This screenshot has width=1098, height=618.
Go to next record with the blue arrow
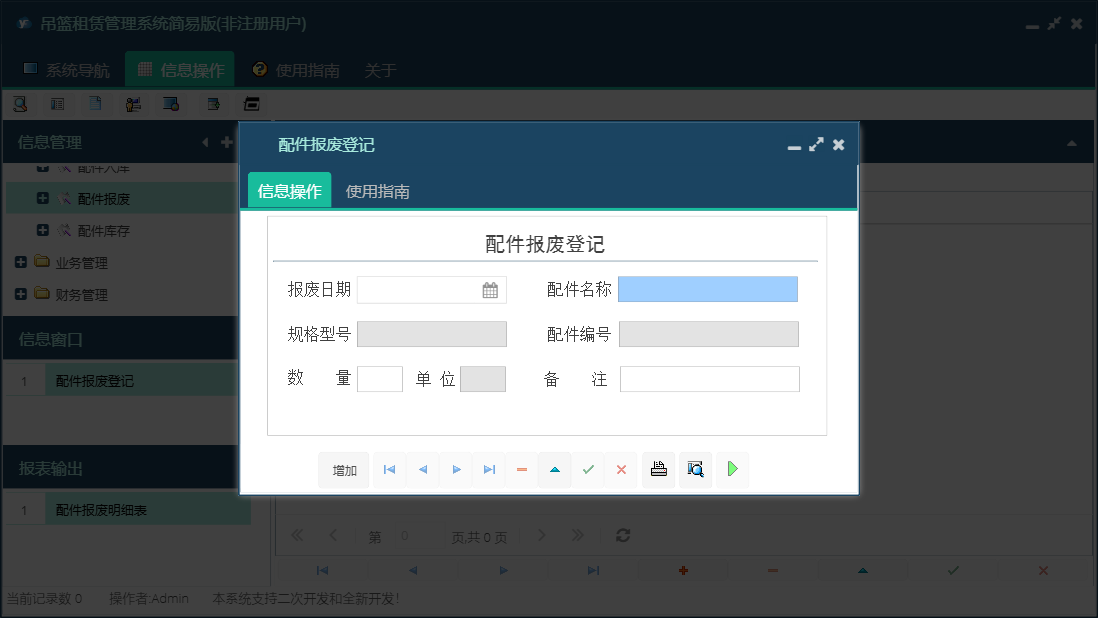pyautogui.click(x=456, y=469)
